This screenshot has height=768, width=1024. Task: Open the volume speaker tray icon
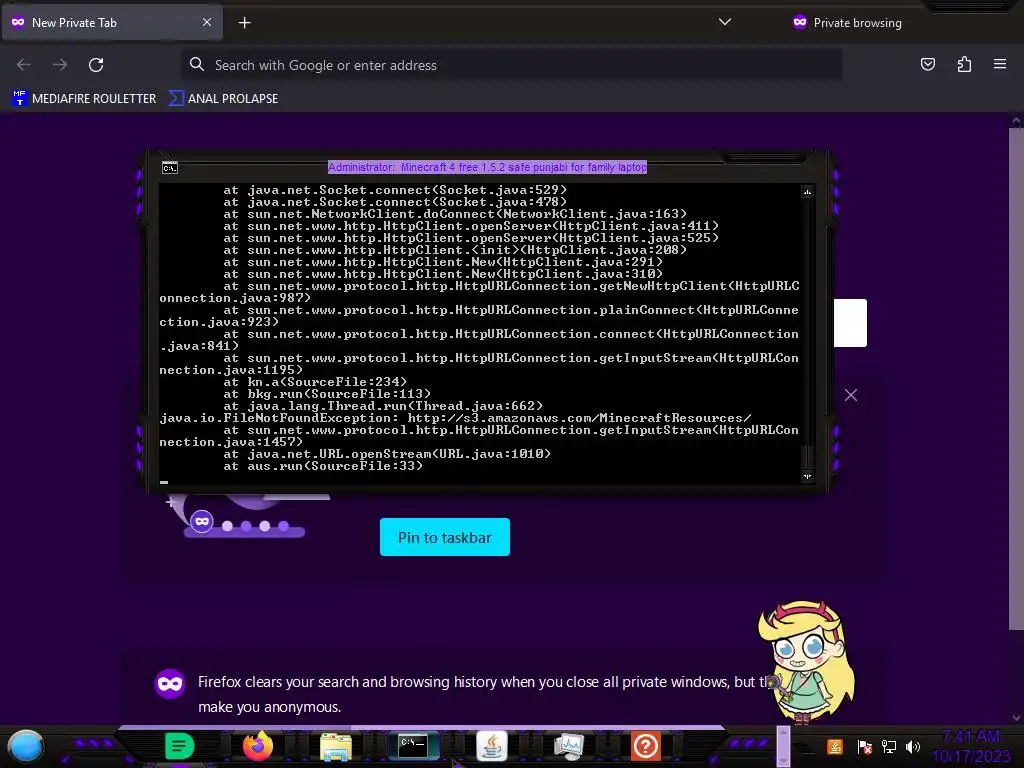click(913, 746)
